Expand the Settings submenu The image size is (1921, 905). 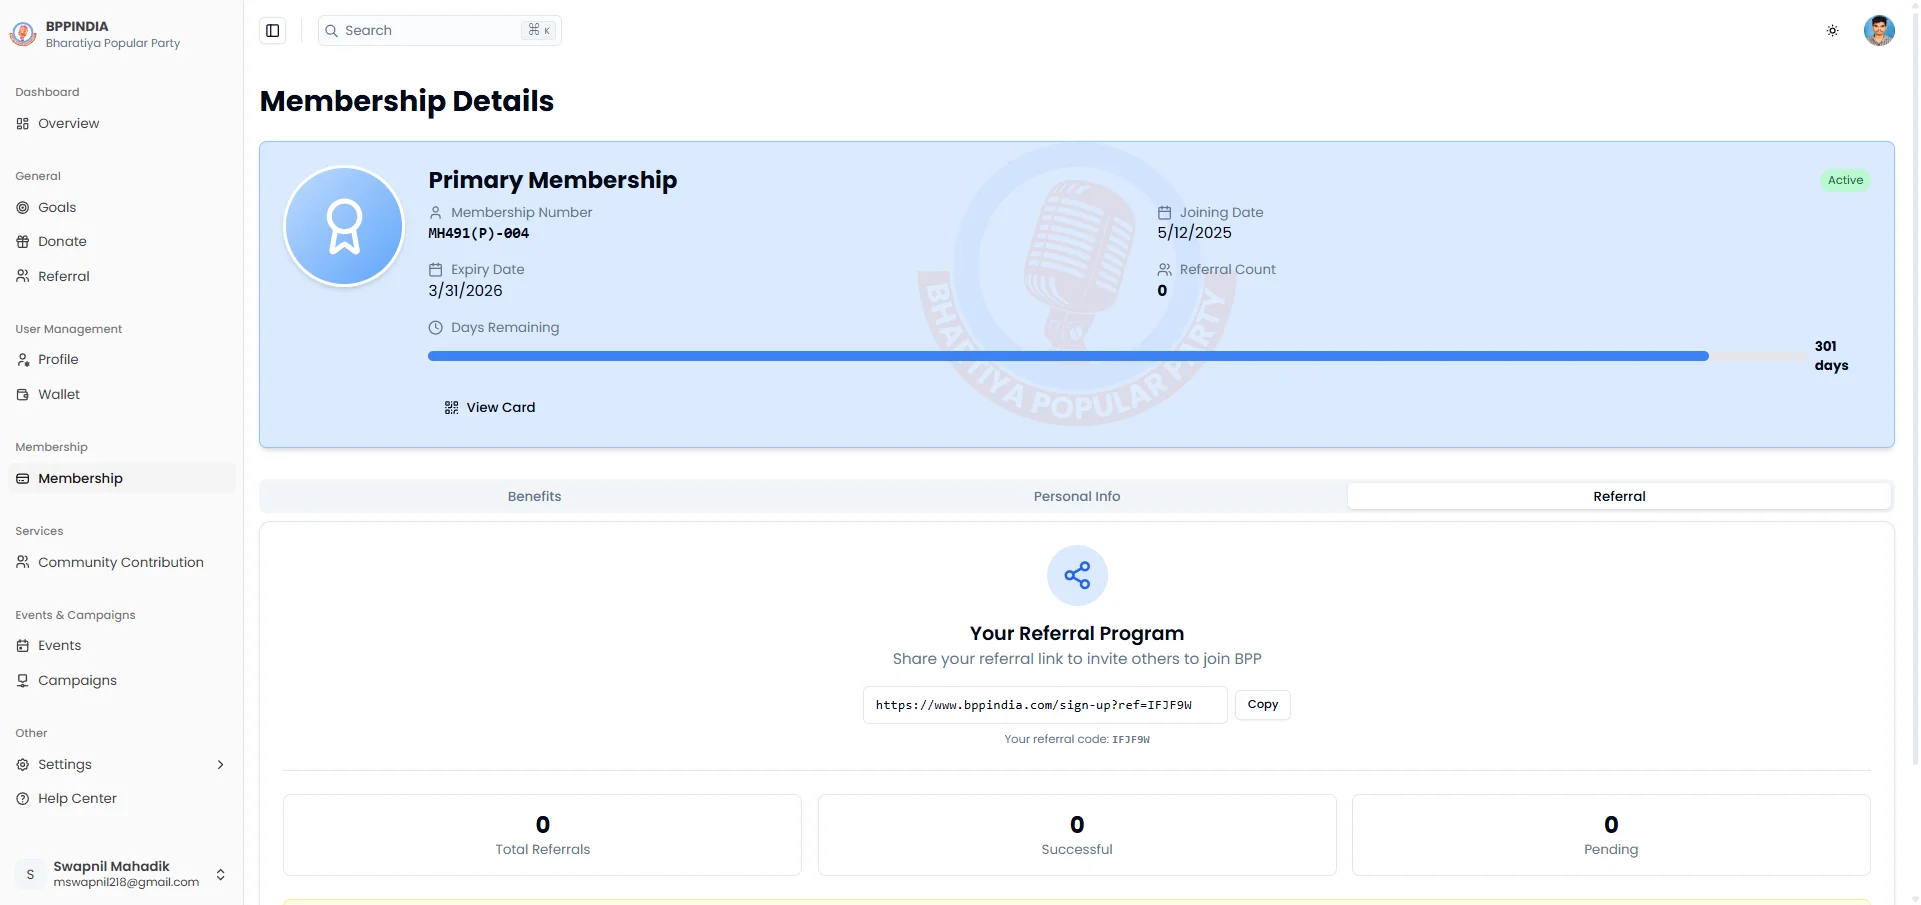122,765
